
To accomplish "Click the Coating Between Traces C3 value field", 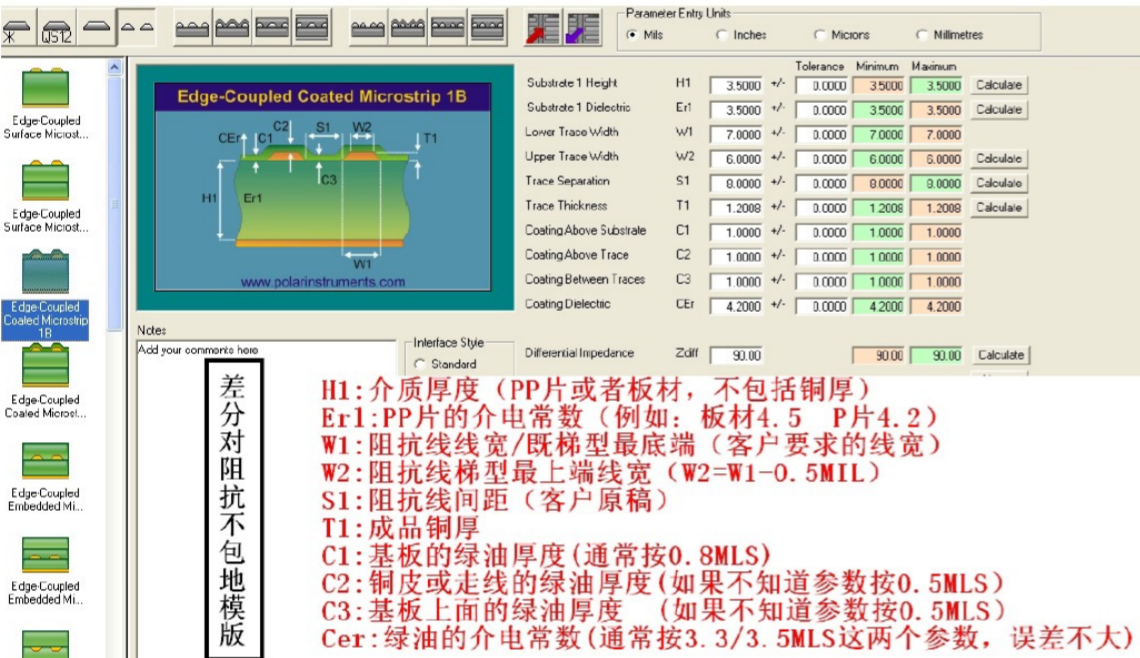I will 736,282.
